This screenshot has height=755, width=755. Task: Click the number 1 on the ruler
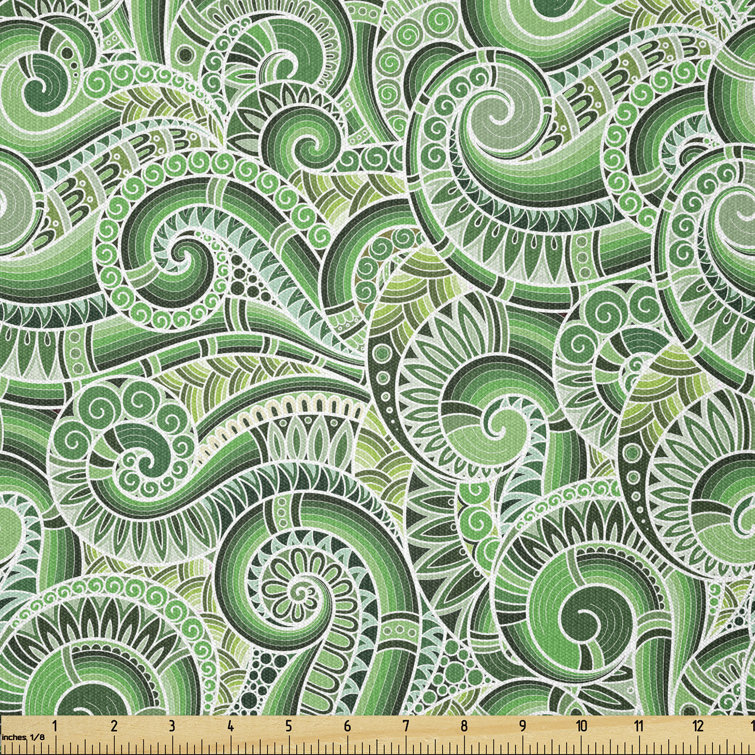[x=55, y=727]
